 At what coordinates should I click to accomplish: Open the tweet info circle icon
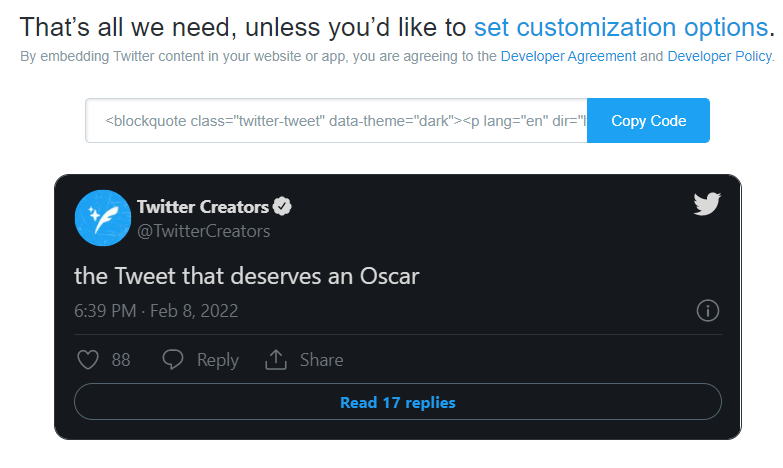(707, 311)
